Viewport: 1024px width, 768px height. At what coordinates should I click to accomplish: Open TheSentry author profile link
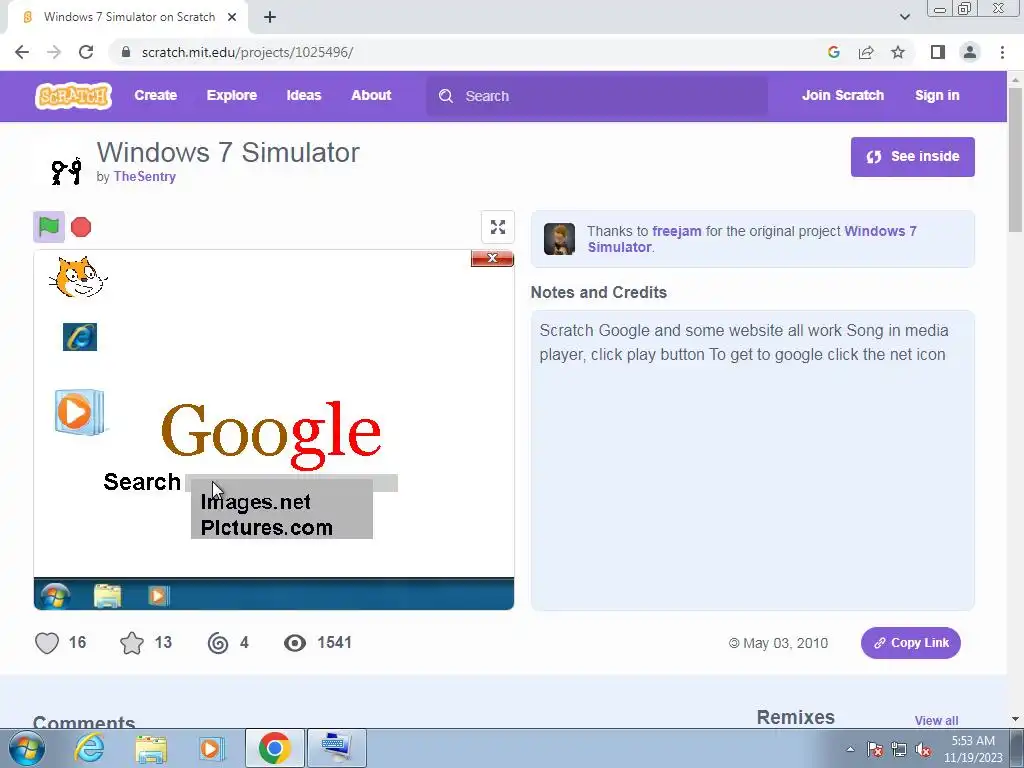pos(144,176)
